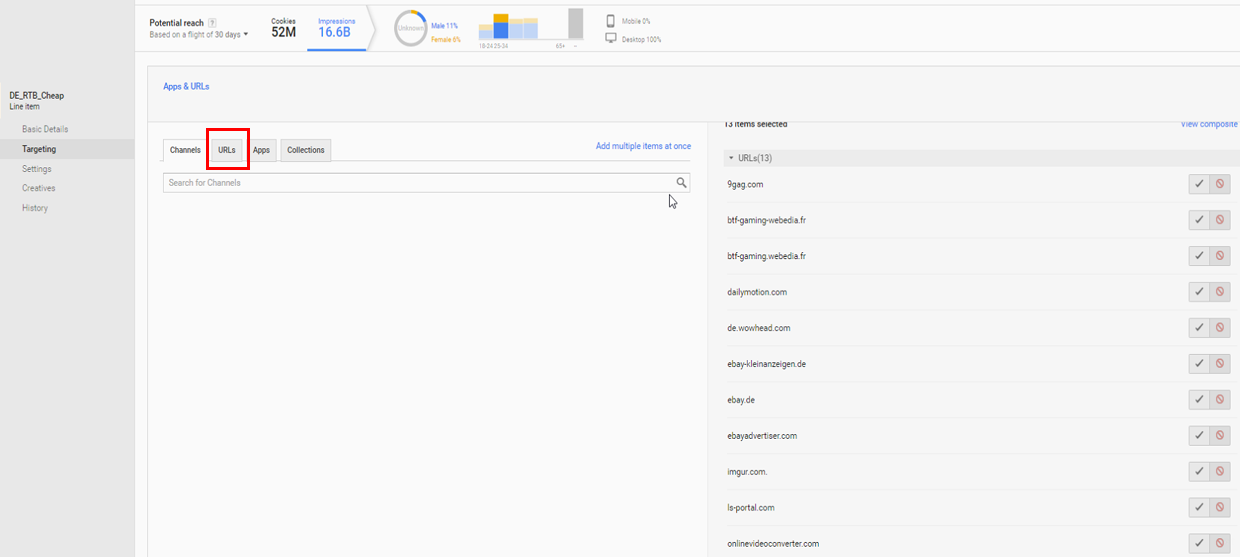This screenshot has width=1240, height=557.
Task: Include imgur.com. with its checkmark button
Action: 1199,472
